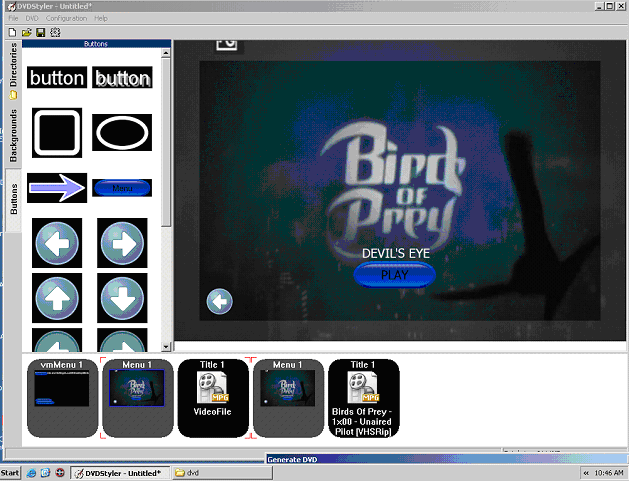Click the second blue quick launch icon
629x481 pixels.
point(45,473)
